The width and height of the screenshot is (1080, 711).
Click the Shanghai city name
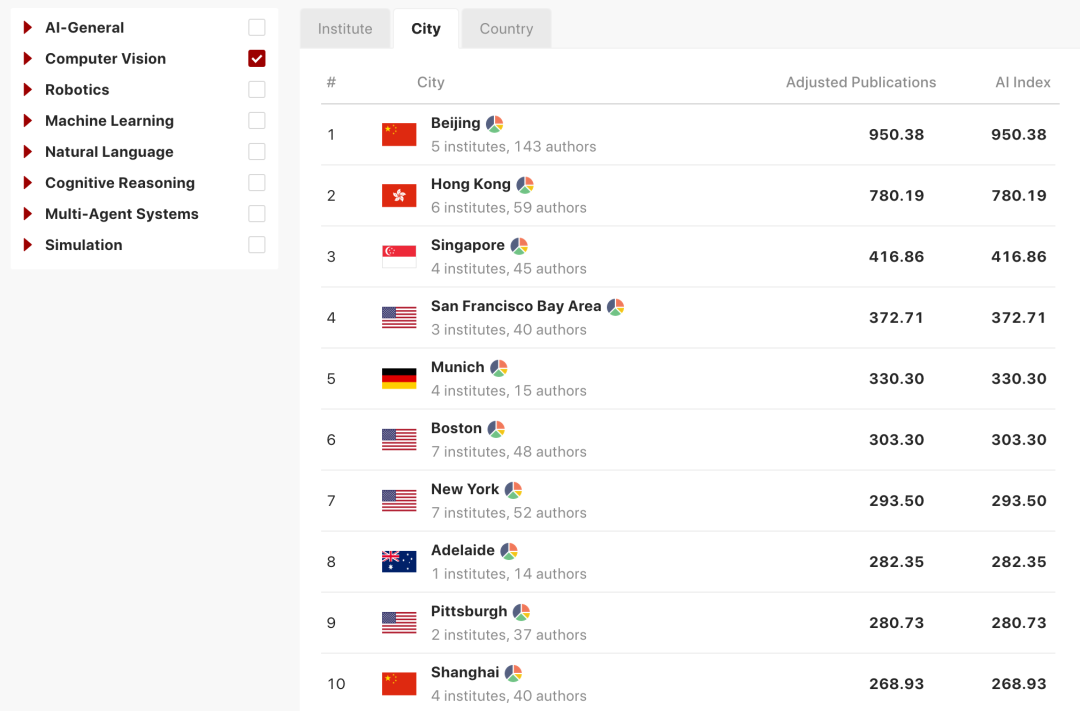465,672
